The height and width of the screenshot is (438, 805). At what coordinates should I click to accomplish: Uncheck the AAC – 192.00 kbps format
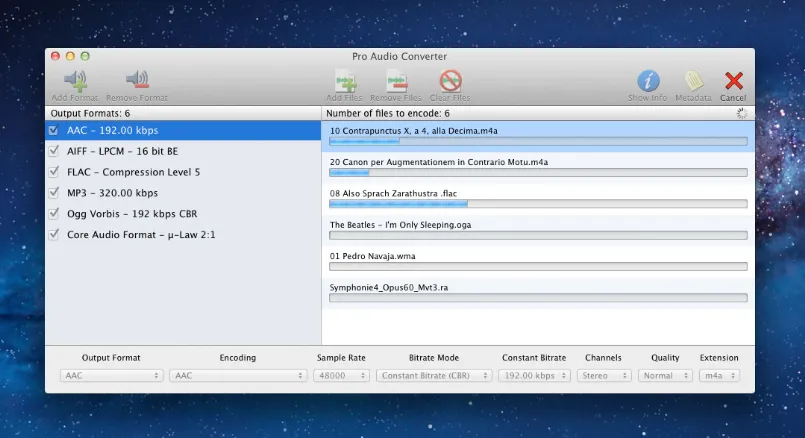click(x=53, y=130)
